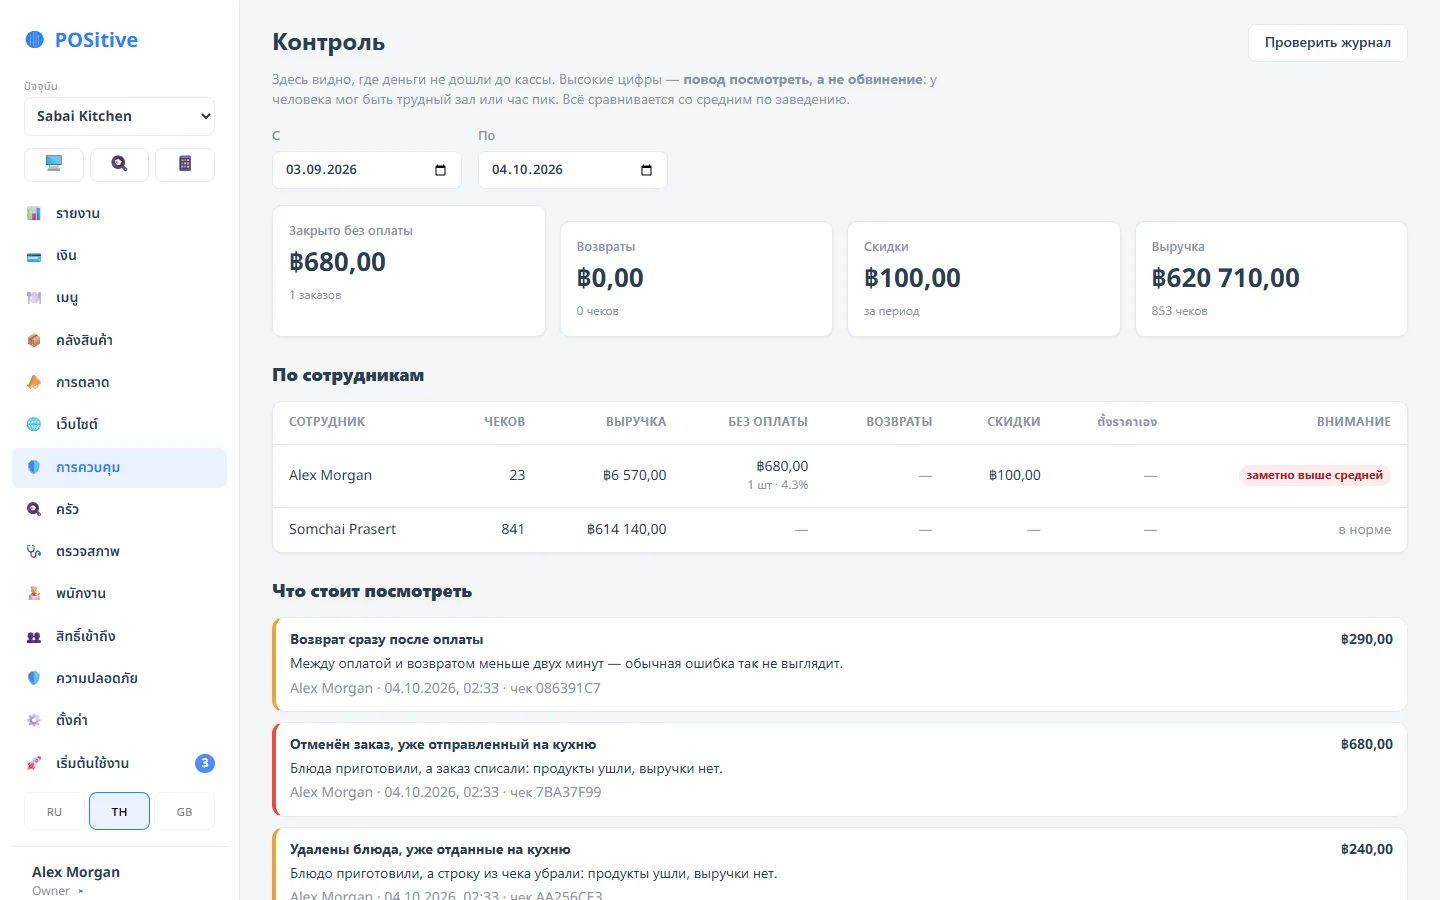Open calendar picker for end date 04.10.2026
Image resolution: width=1440 pixels, height=900 pixels.
(646, 170)
